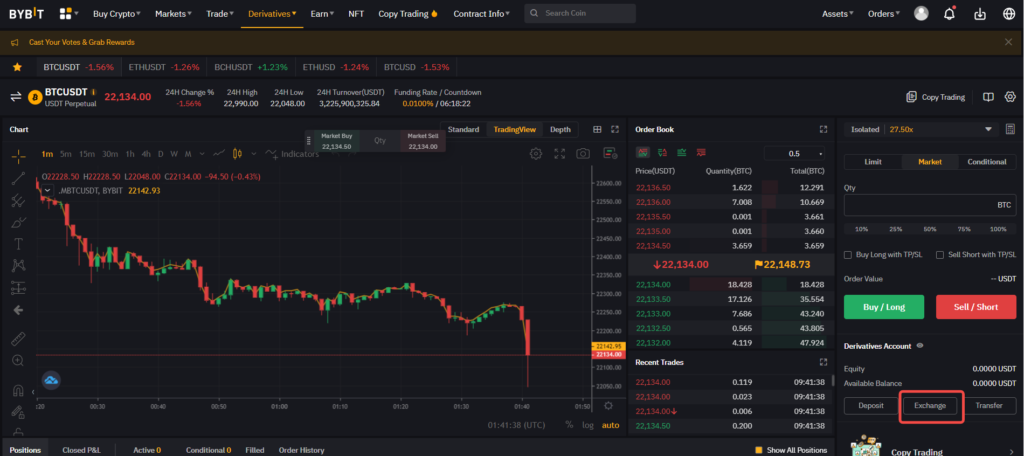
Task: Select the zoom in magnifier tool
Action: pos(18,360)
